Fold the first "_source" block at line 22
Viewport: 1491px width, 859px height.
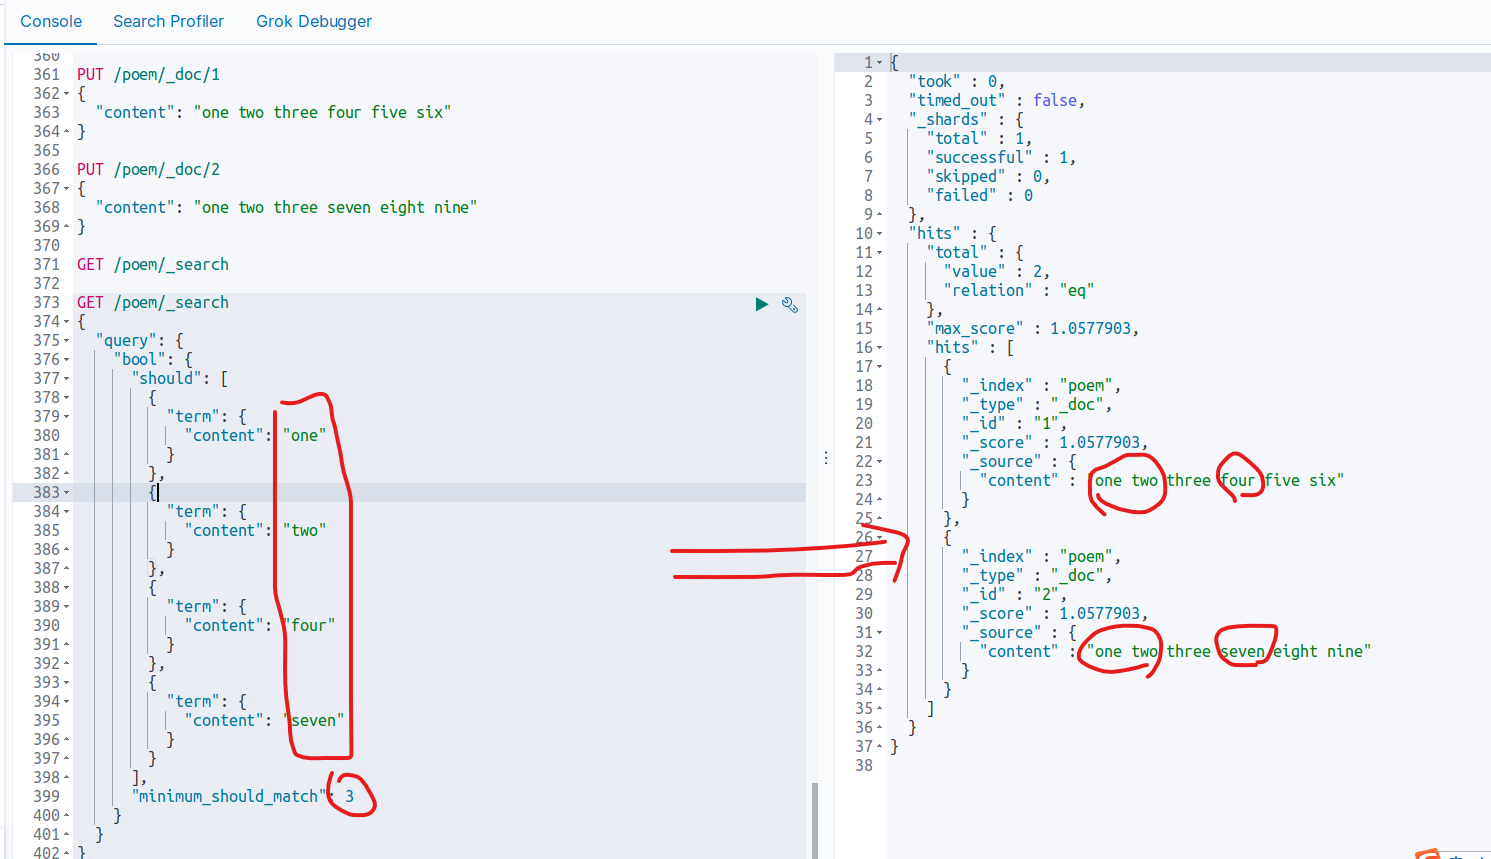click(880, 462)
